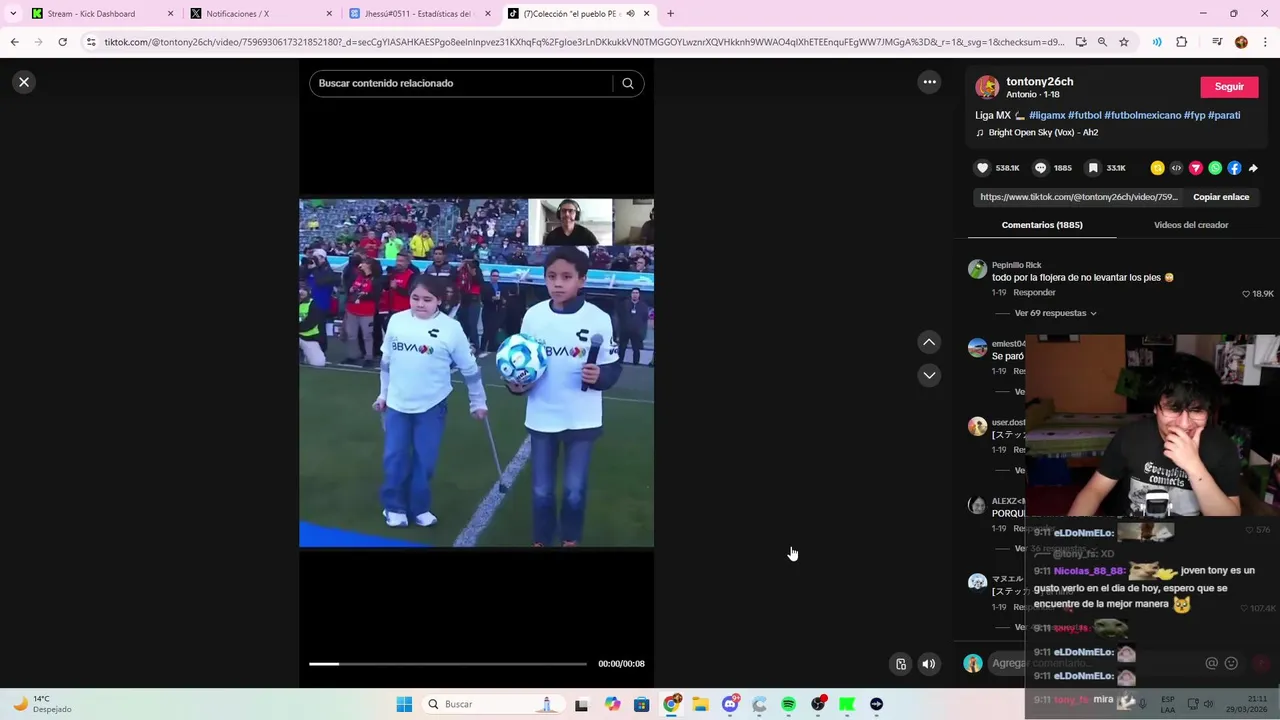Open the commenter avatar next to the comment box
This screenshot has height=720, width=1280.
(x=973, y=663)
